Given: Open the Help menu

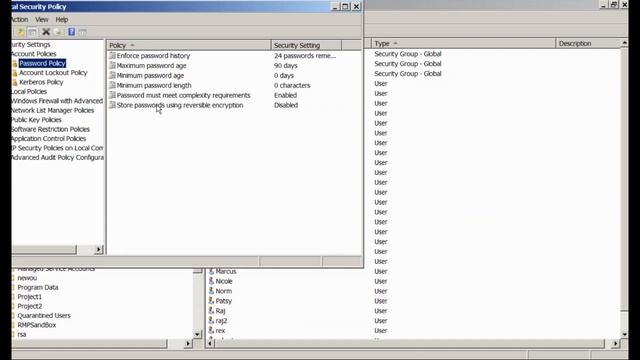Looking at the screenshot, I should (x=62, y=19).
